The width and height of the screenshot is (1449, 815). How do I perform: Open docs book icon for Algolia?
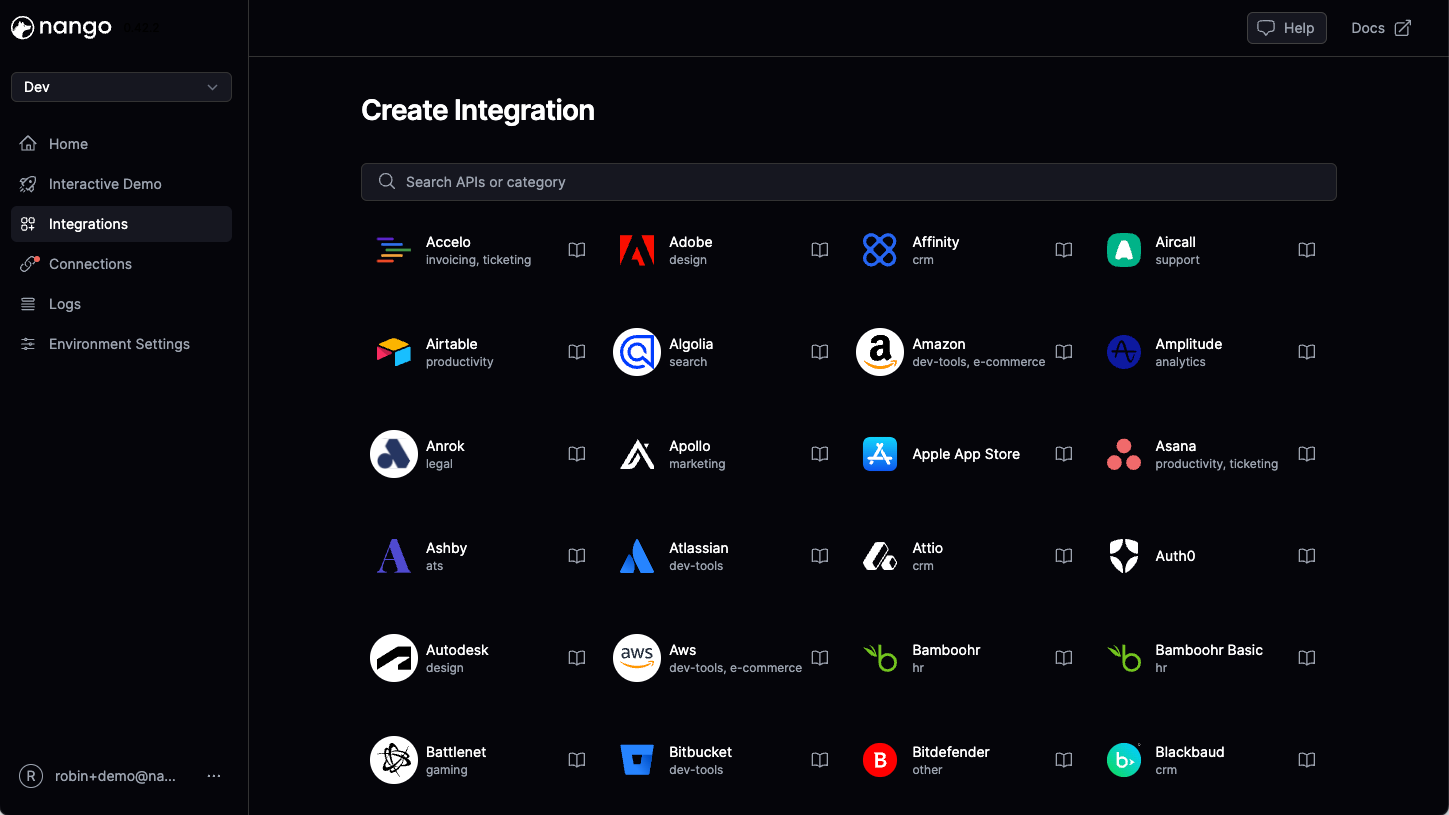[x=820, y=352]
